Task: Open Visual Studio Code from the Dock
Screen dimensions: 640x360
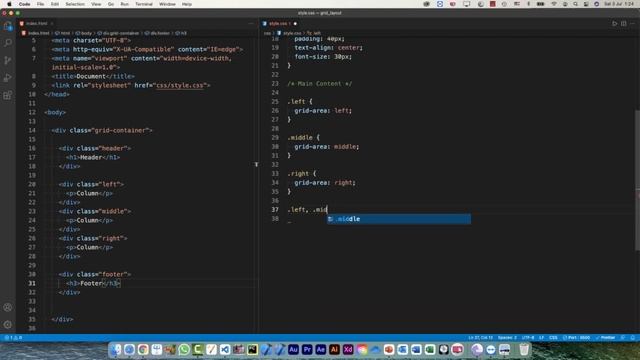Action: (x=225, y=349)
